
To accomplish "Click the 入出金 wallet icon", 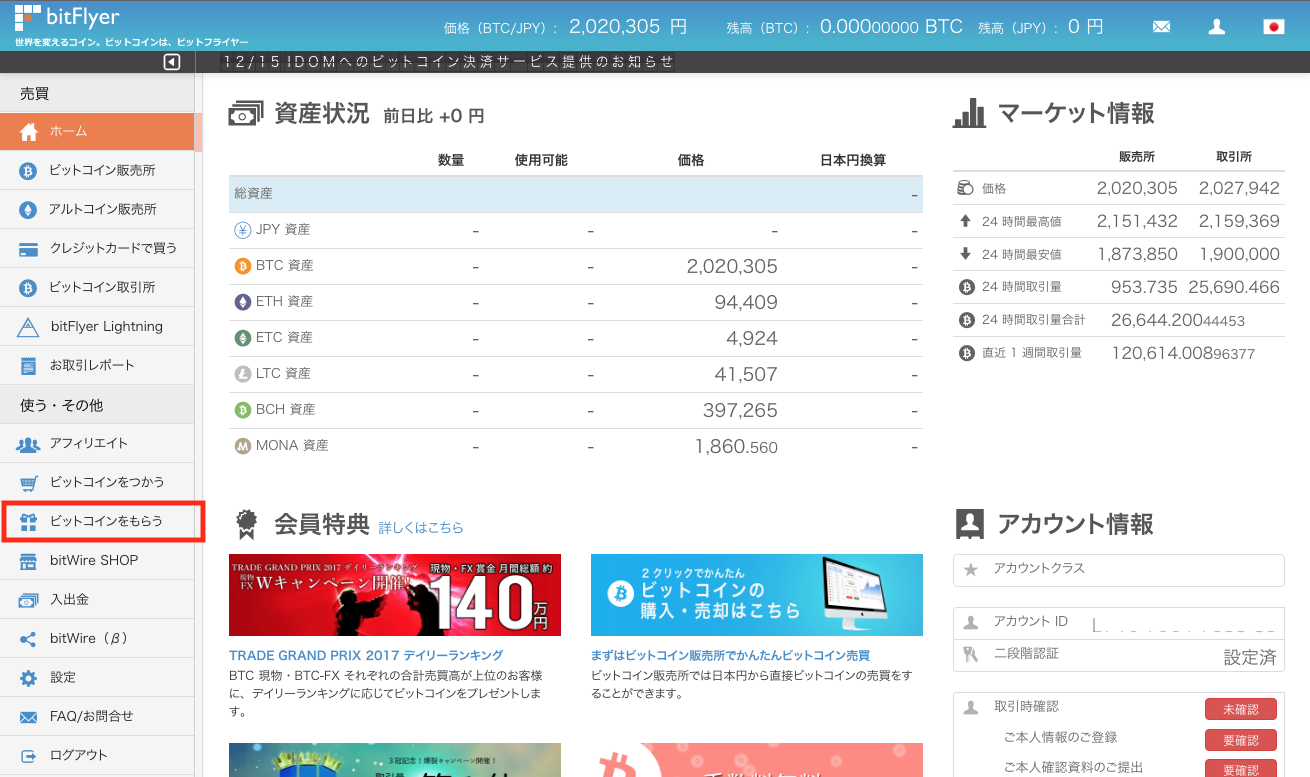I will 29,600.
